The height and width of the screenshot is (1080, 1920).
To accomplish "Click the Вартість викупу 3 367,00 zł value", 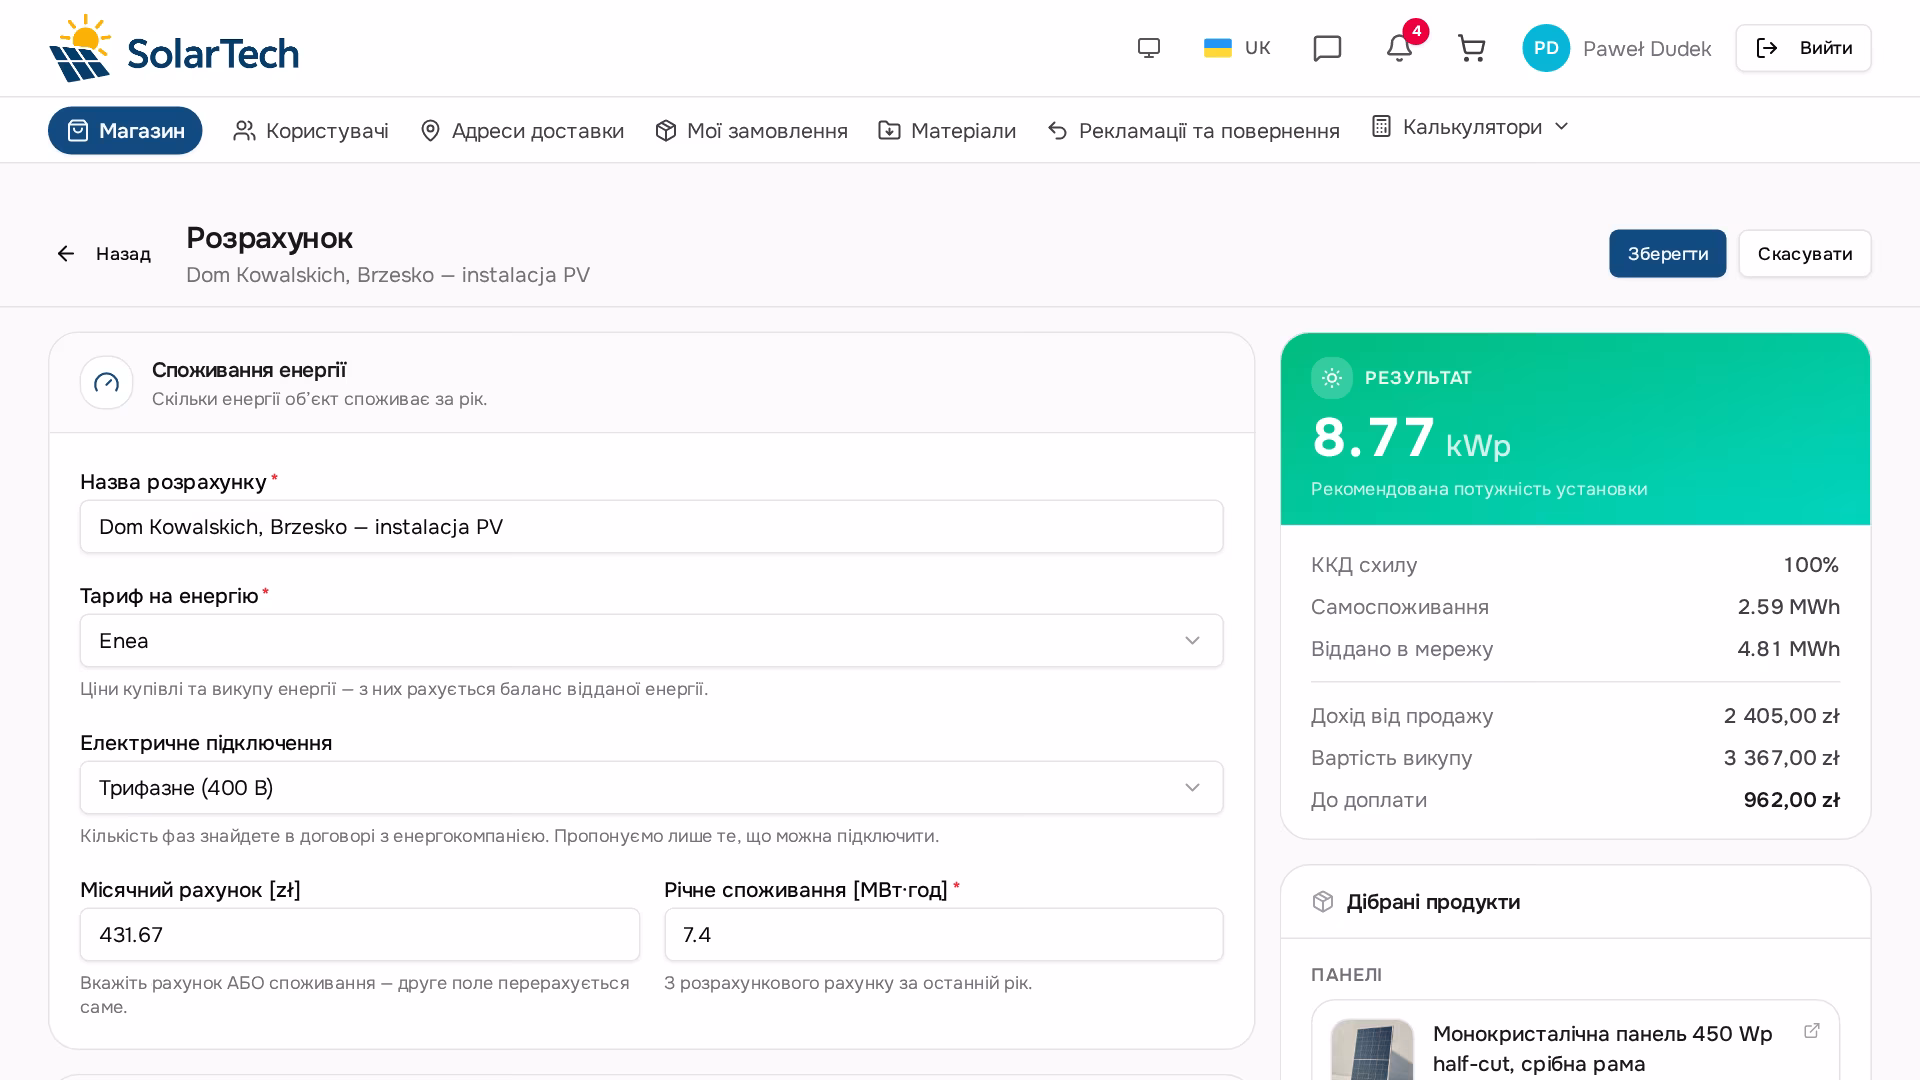I will [x=1781, y=758].
